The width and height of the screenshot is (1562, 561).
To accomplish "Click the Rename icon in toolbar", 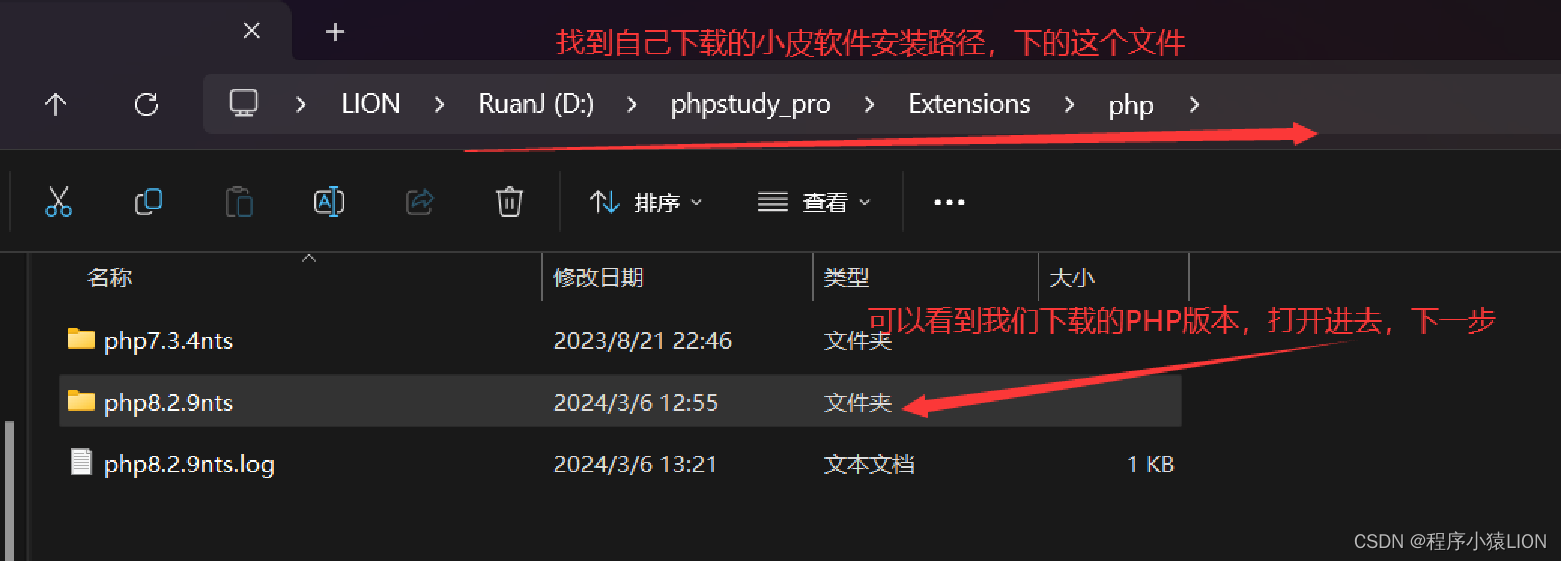I will click(x=329, y=202).
